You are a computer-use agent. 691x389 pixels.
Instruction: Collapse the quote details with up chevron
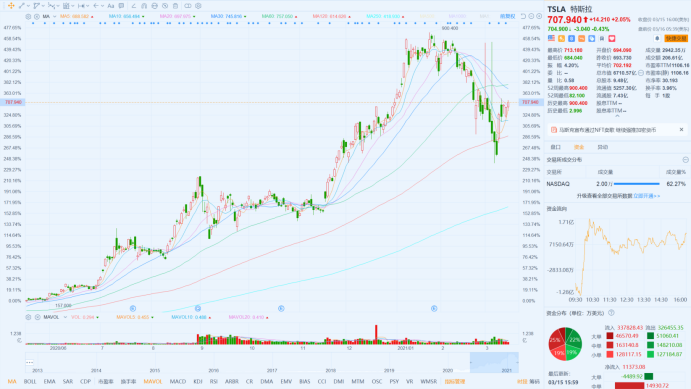pyautogui.click(x=617, y=117)
